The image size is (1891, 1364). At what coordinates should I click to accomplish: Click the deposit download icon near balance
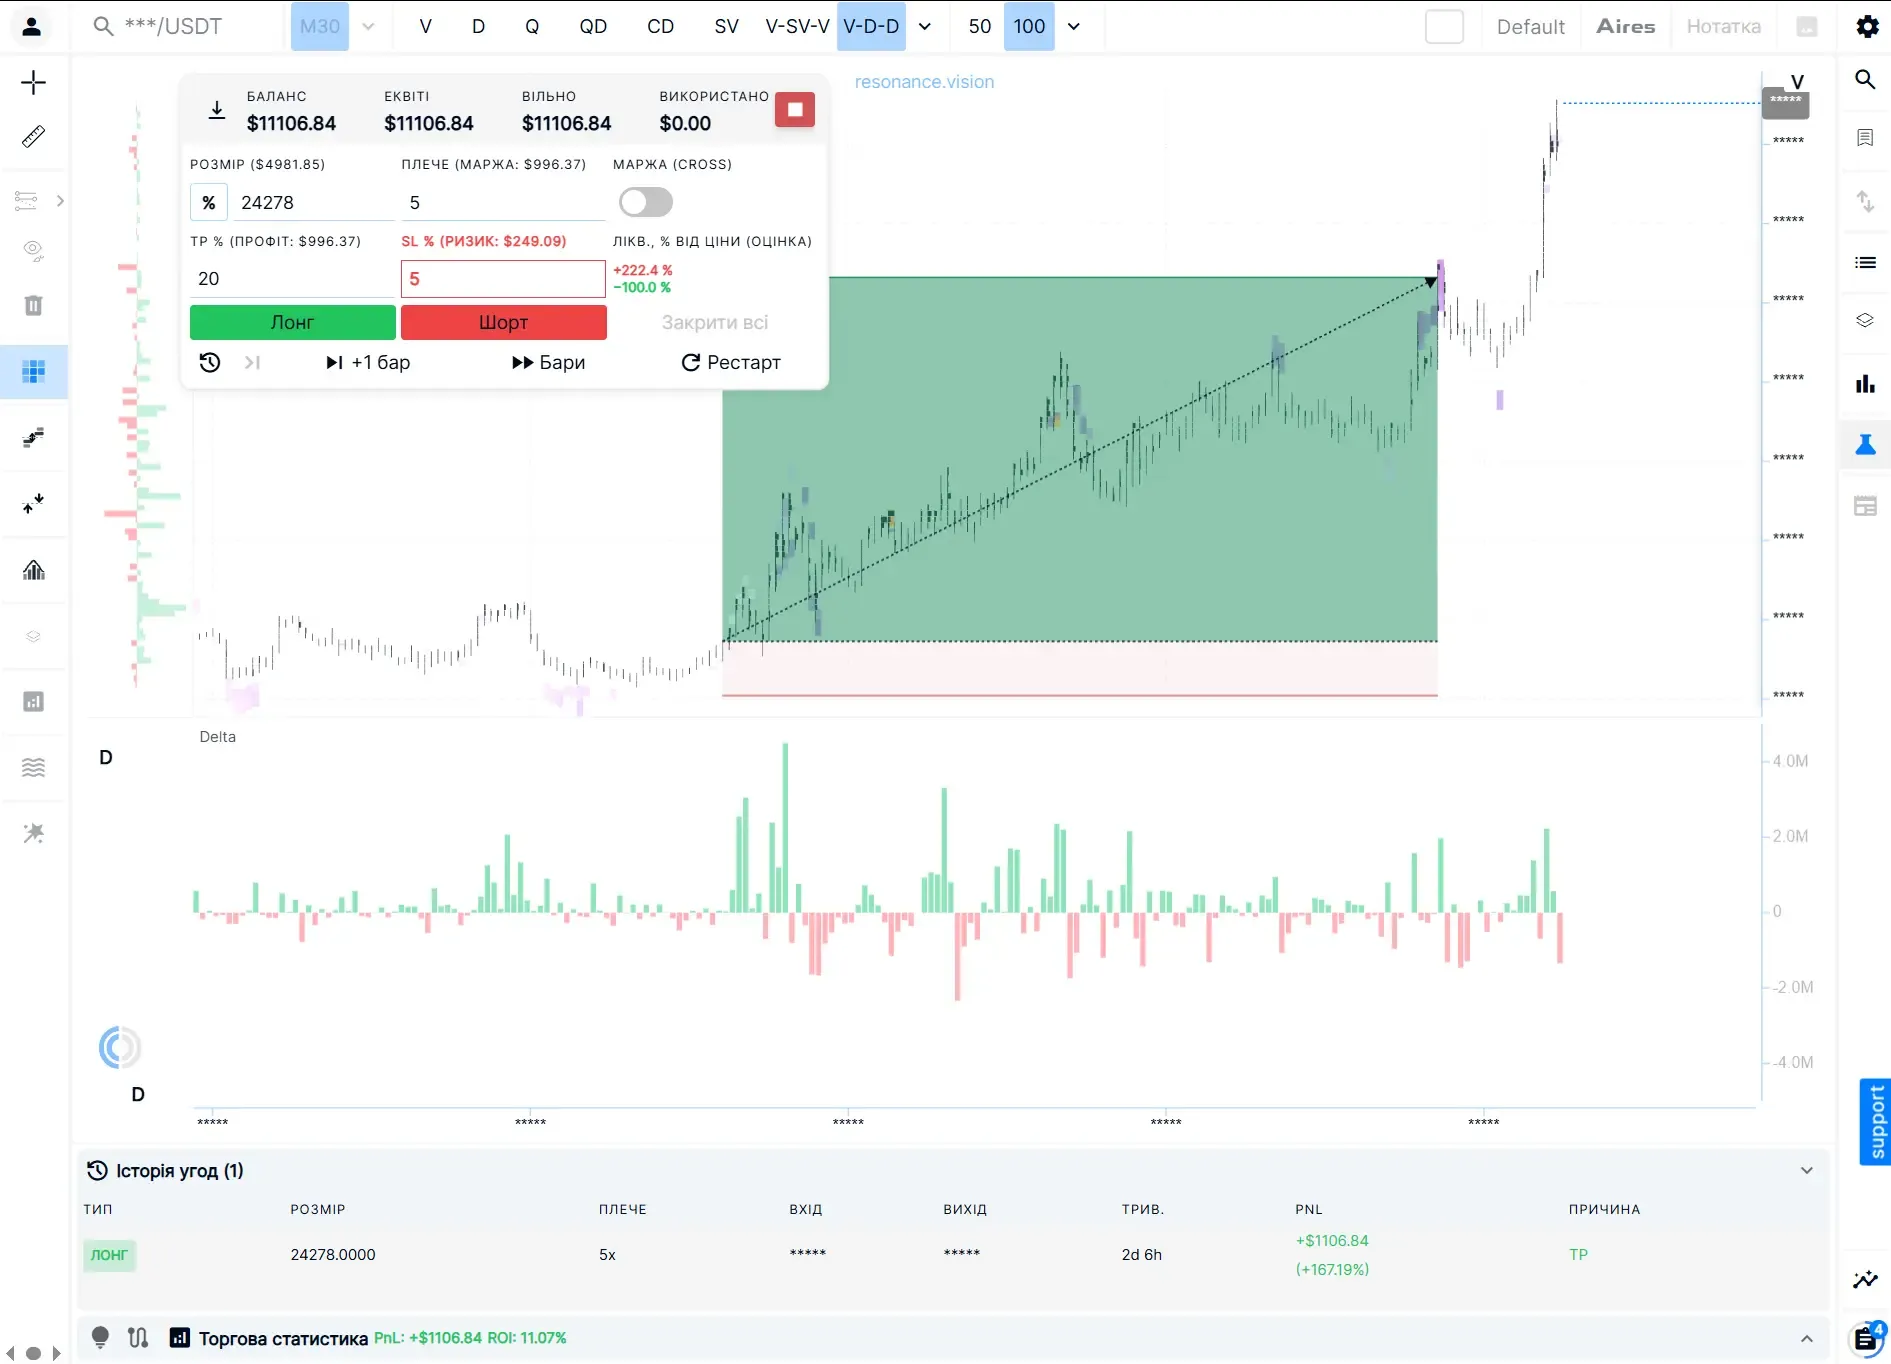(216, 110)
